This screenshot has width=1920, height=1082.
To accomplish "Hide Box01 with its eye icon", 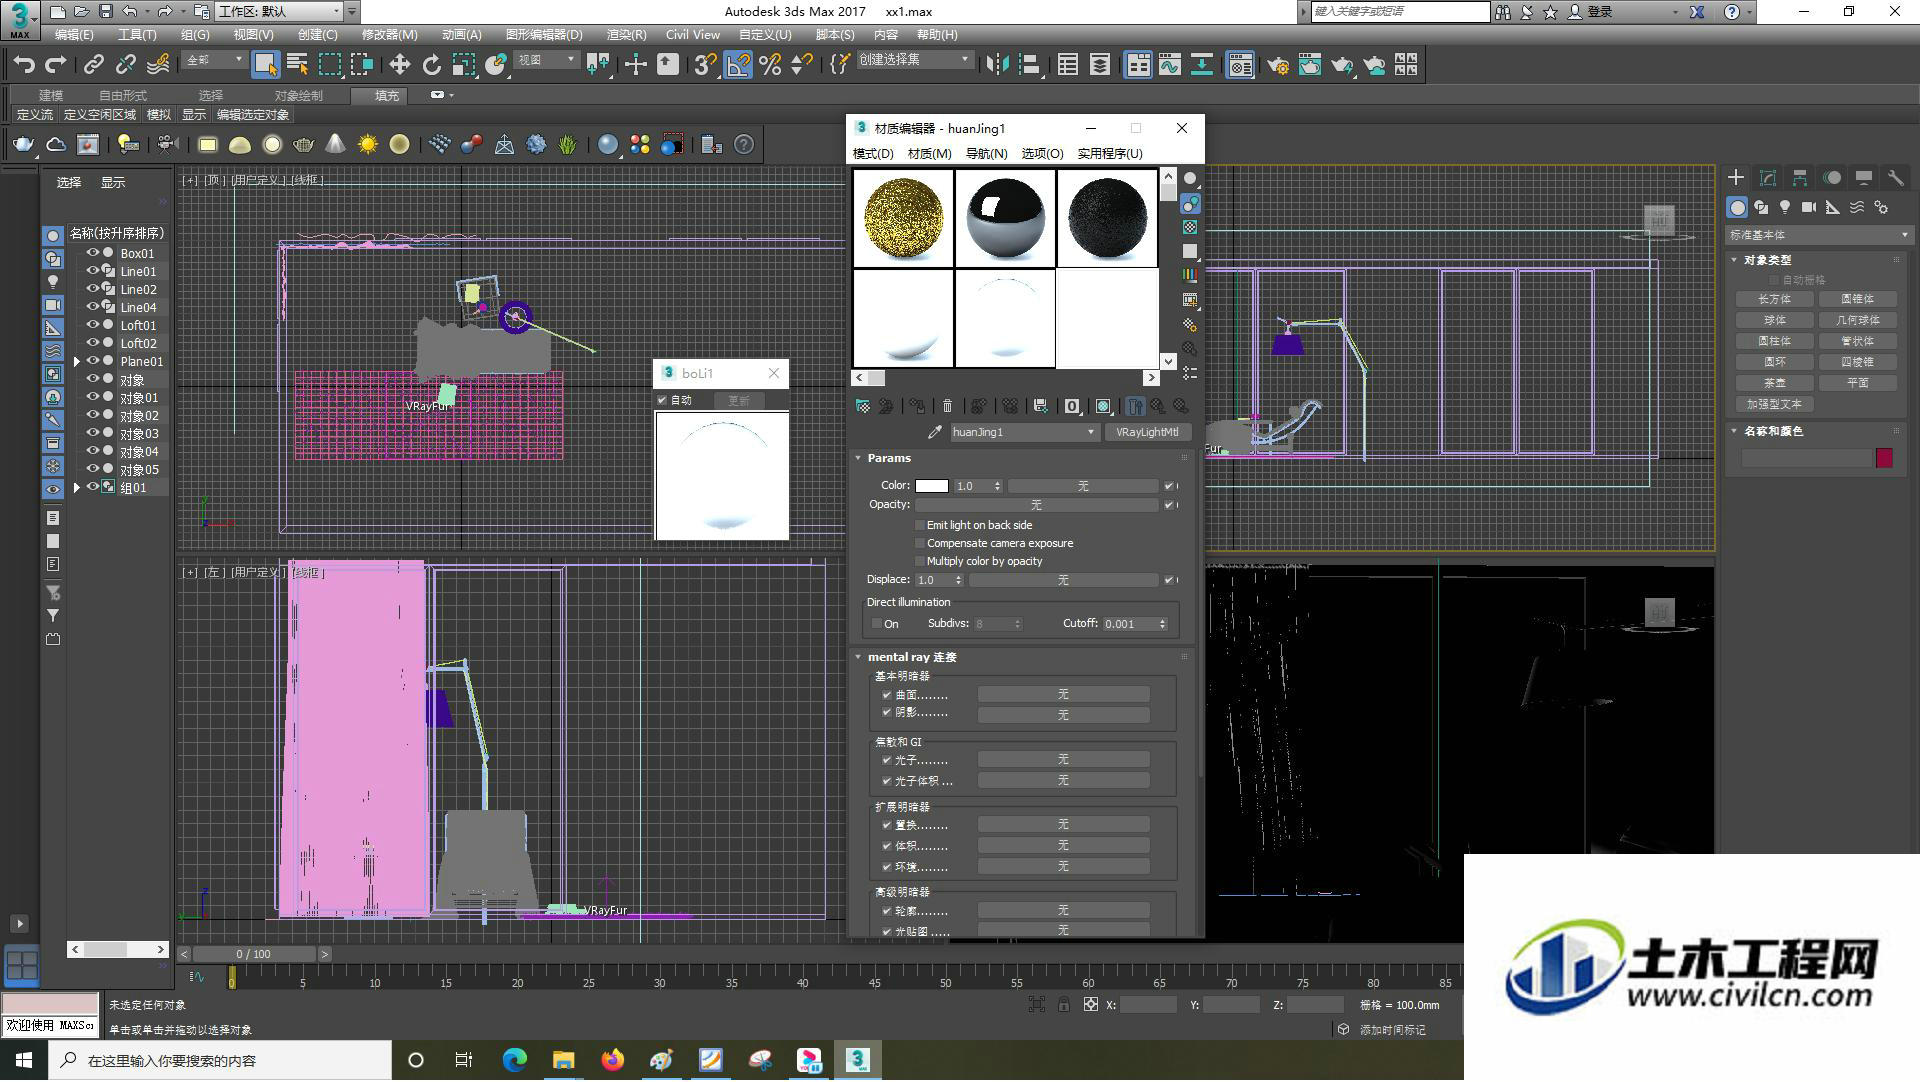I will (92, 253).
